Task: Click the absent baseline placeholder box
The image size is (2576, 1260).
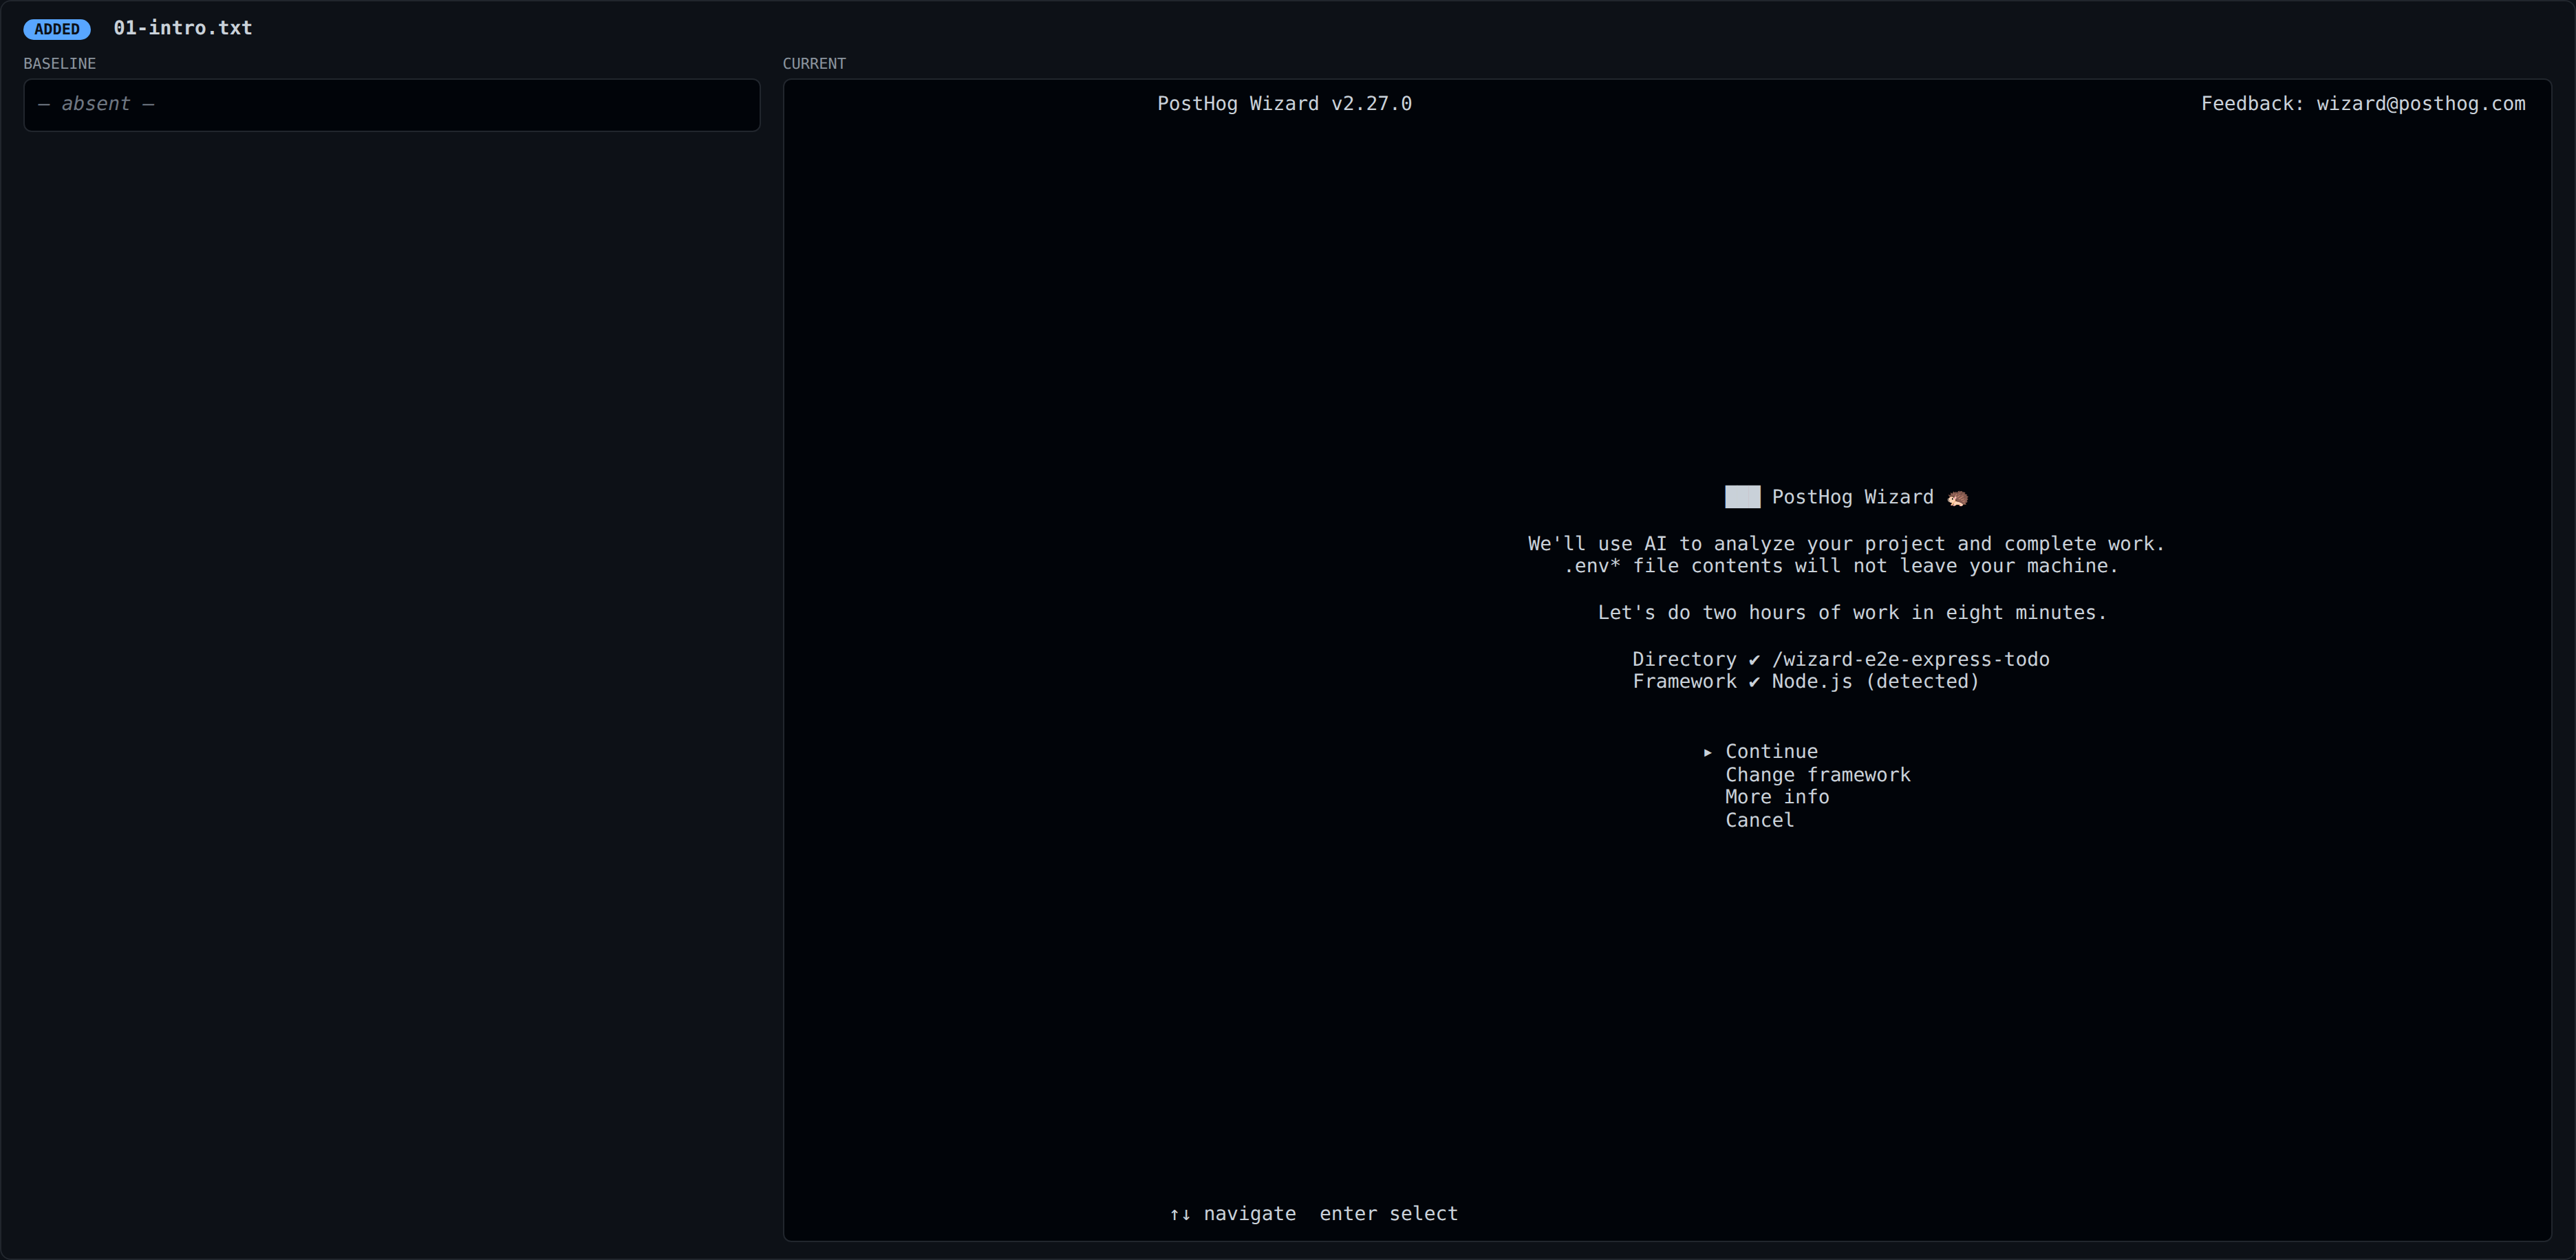Action: click(392, 105)
